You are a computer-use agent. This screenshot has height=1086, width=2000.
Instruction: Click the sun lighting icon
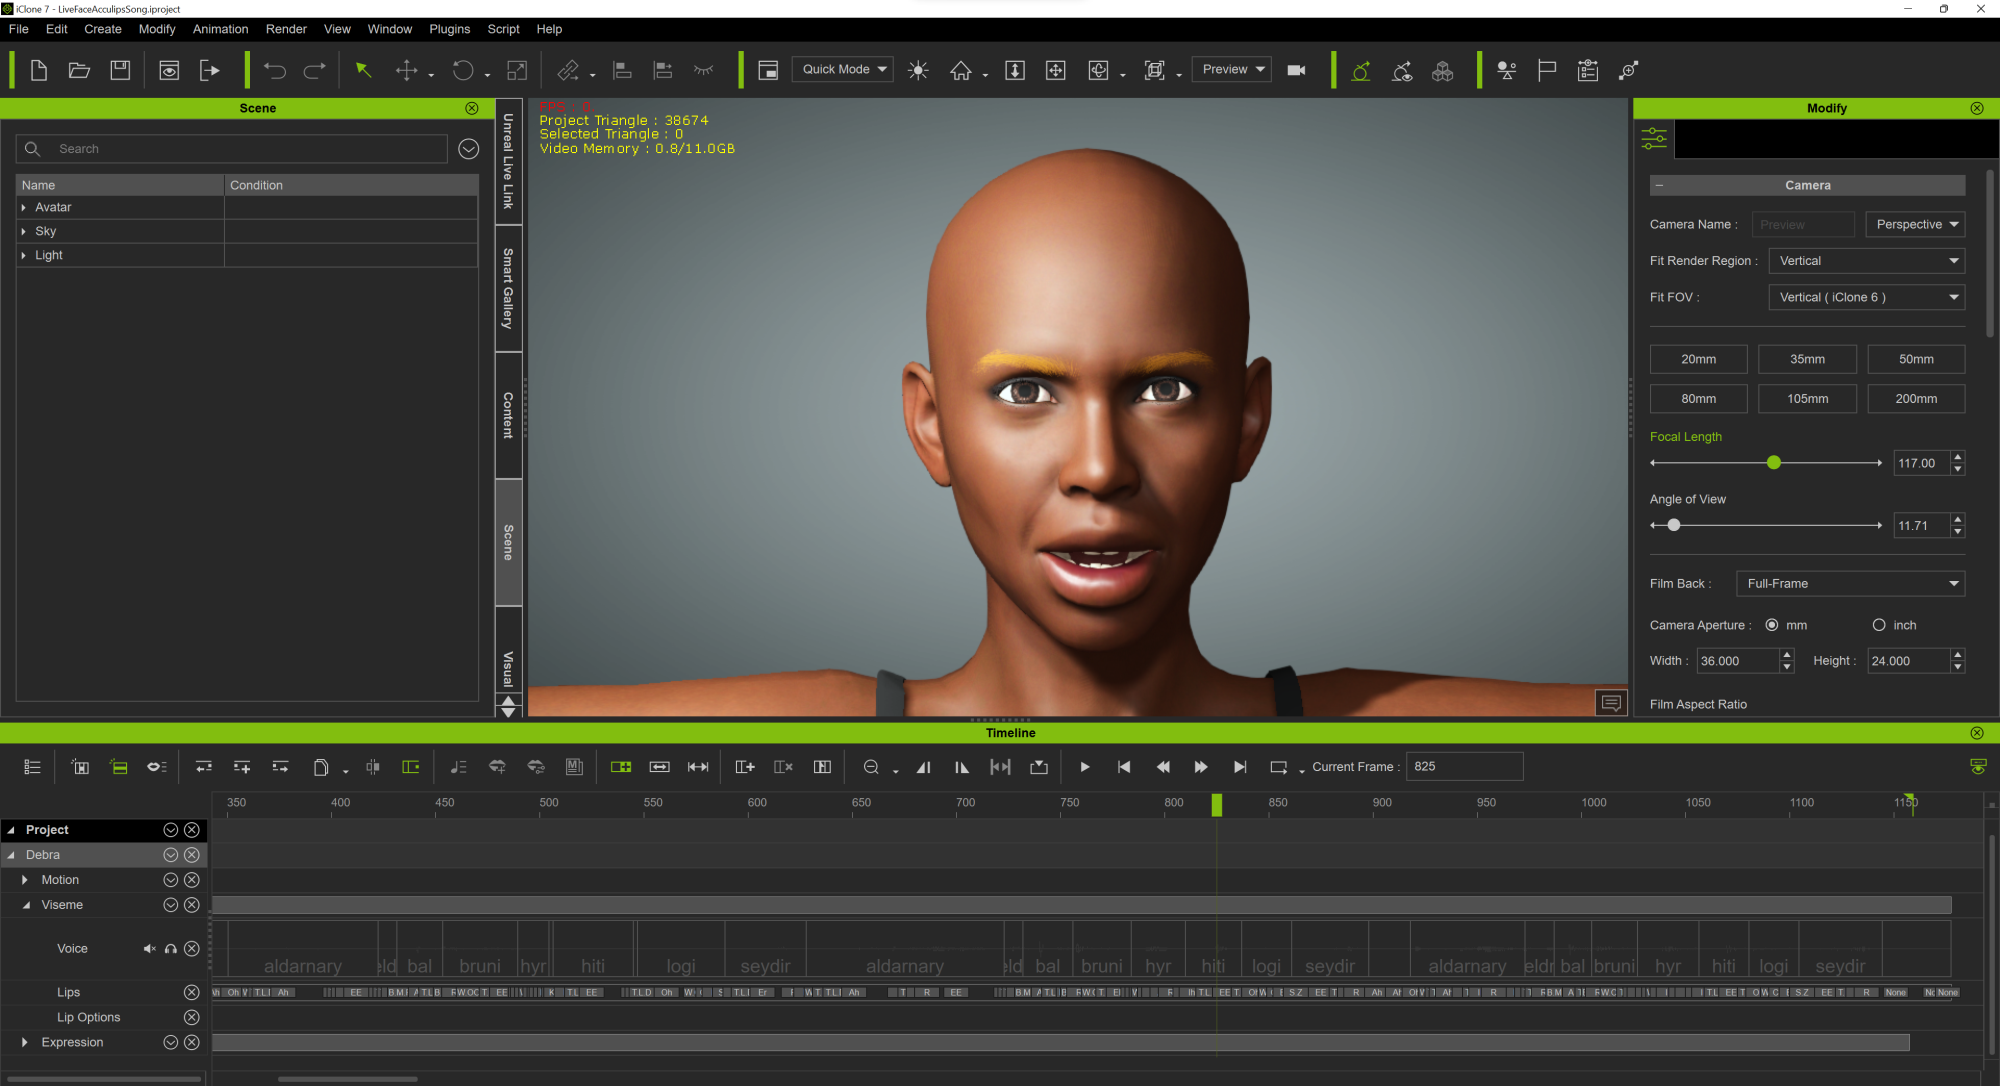pyautogui.click(x=918, y=70)
